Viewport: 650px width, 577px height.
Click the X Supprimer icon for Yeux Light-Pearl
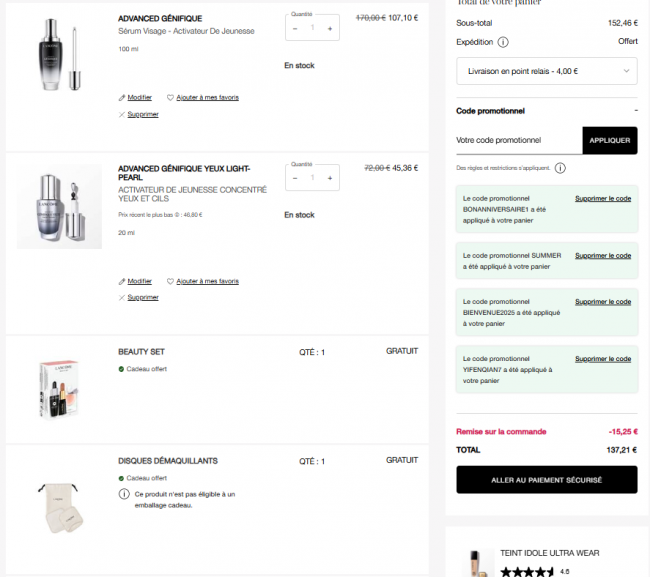click(121, 298)
